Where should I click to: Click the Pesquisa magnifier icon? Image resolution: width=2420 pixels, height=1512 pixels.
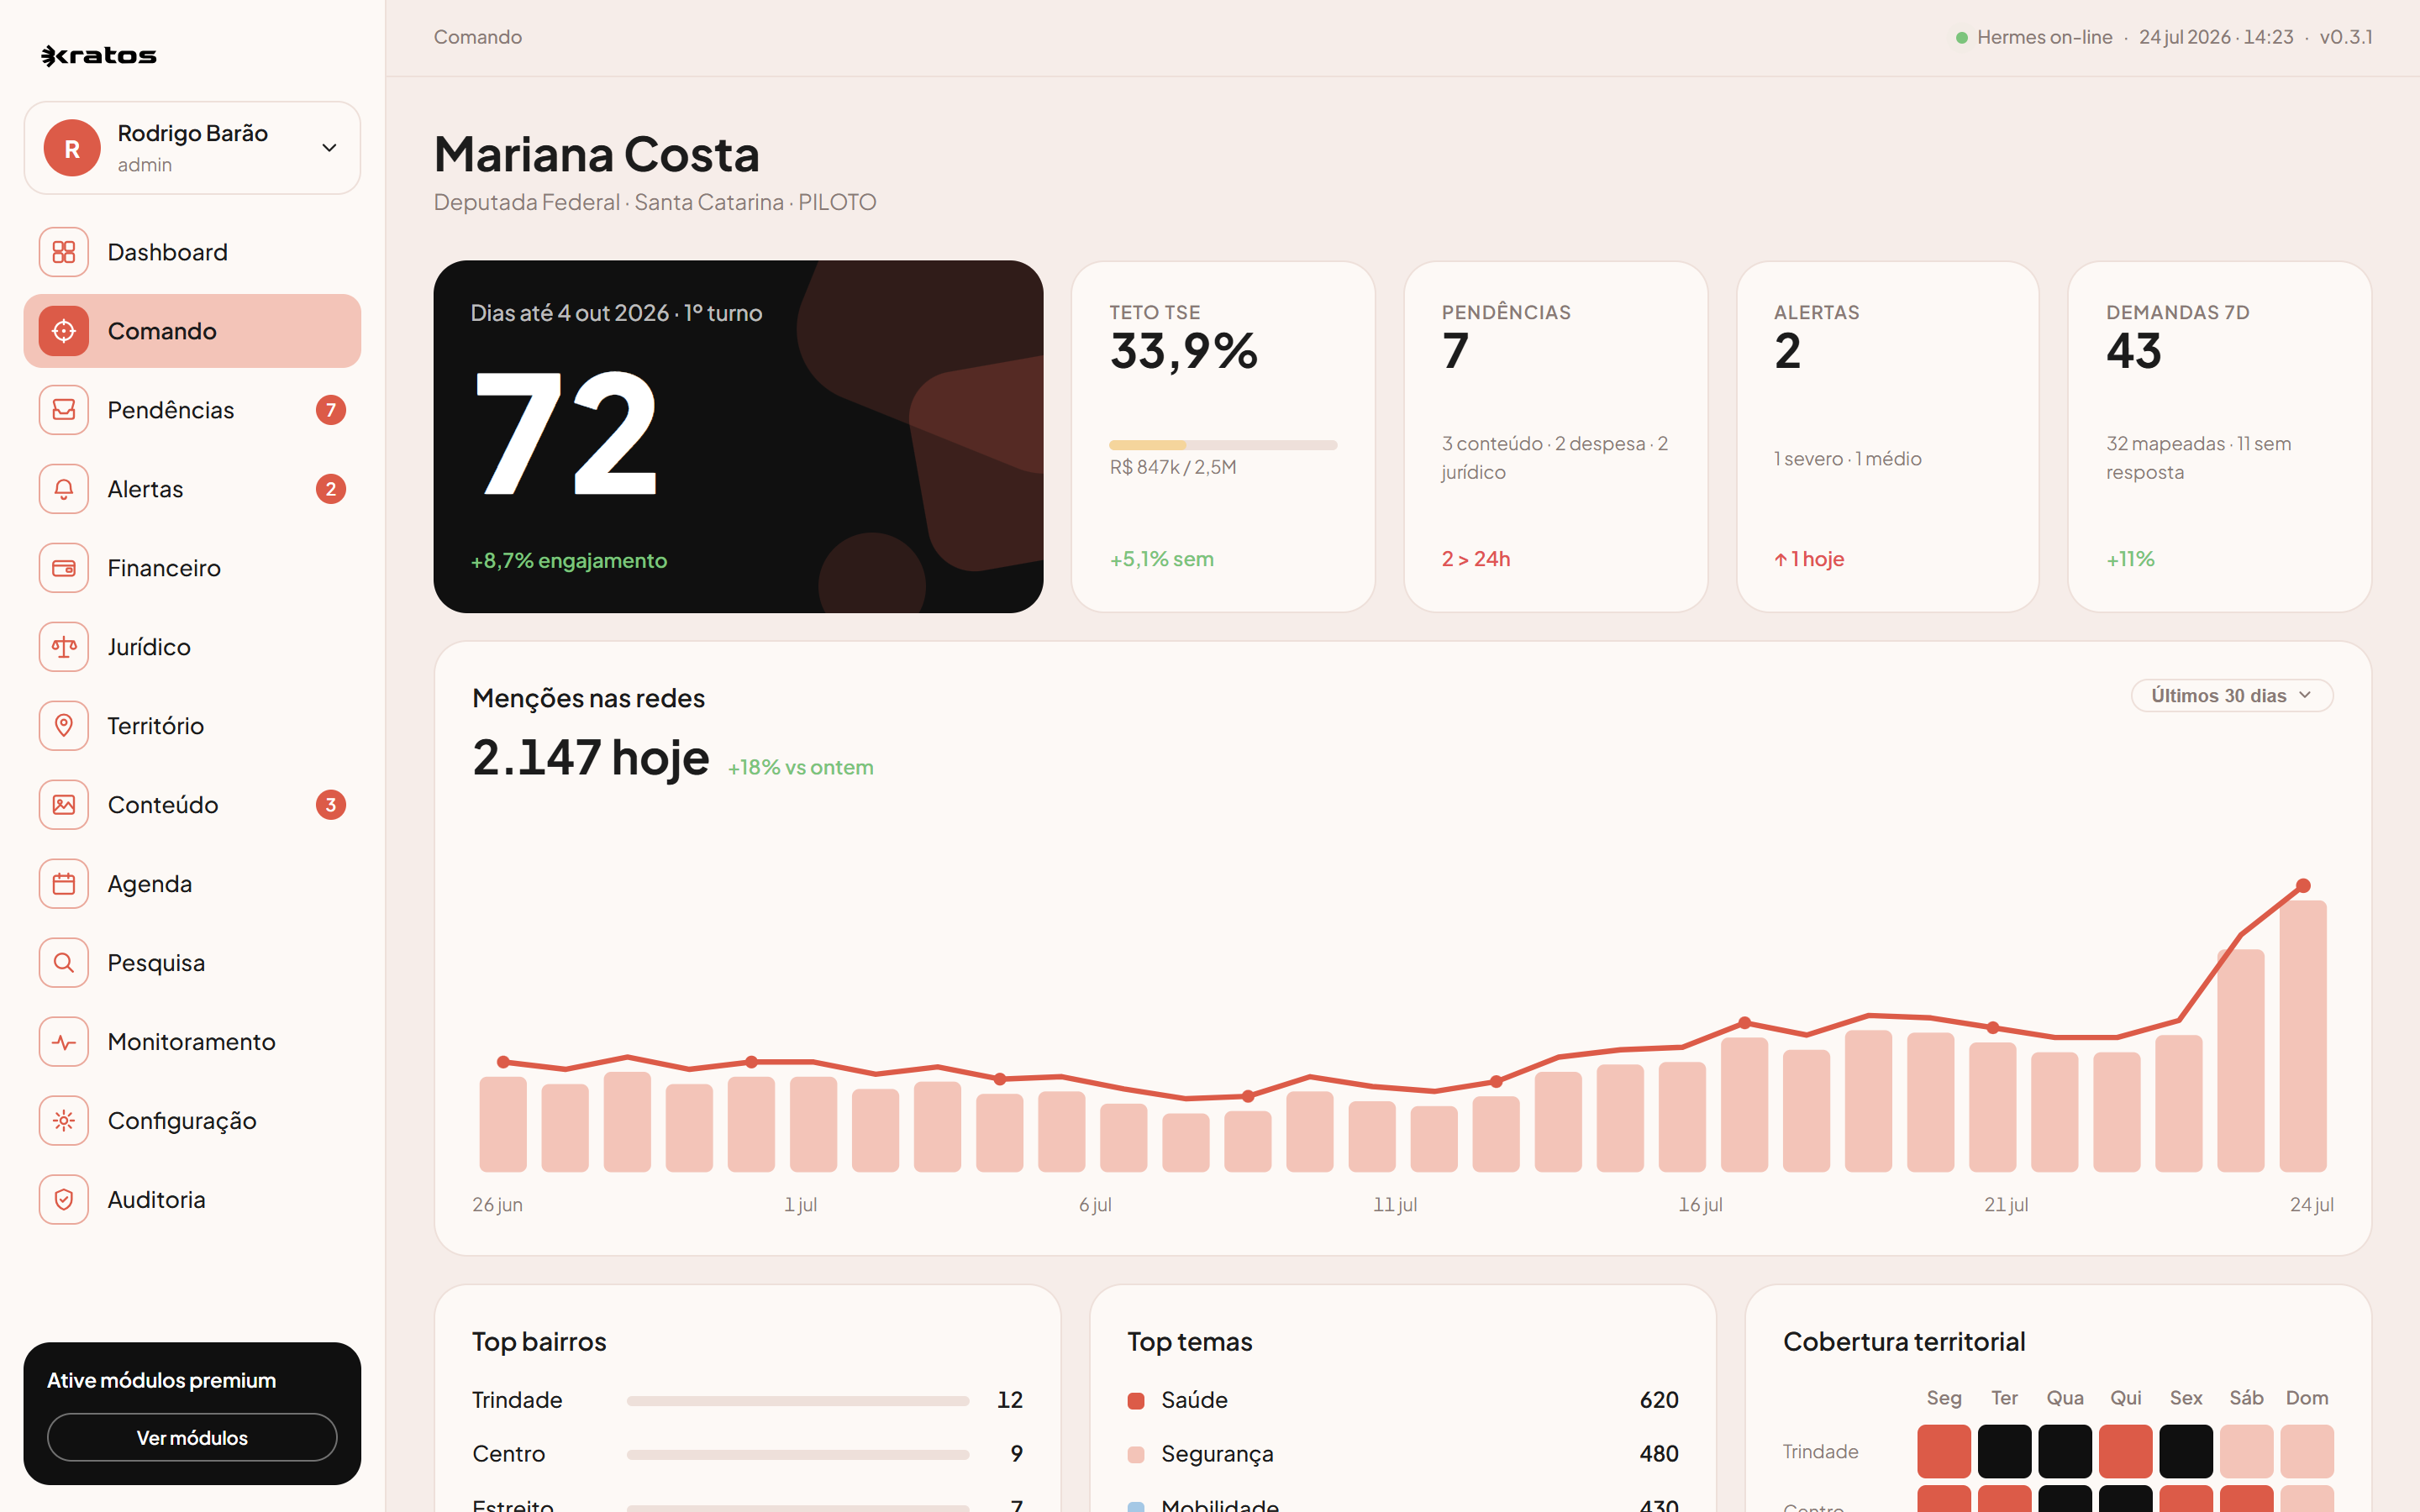coord(64,963)
